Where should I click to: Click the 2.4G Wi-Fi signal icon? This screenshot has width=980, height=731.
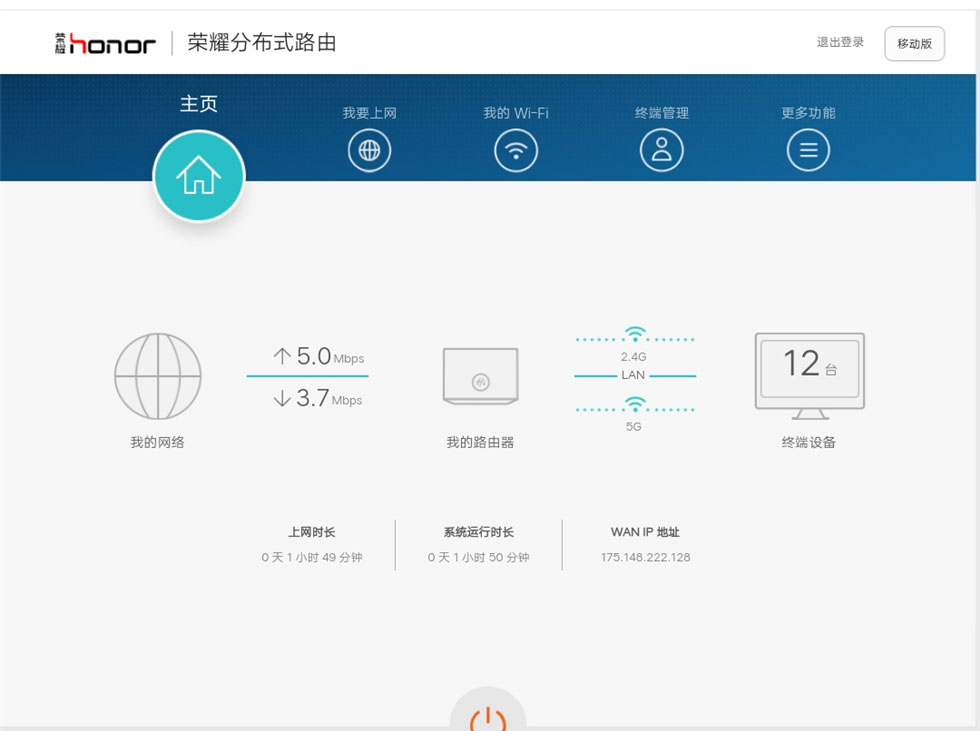coord(634,335)
